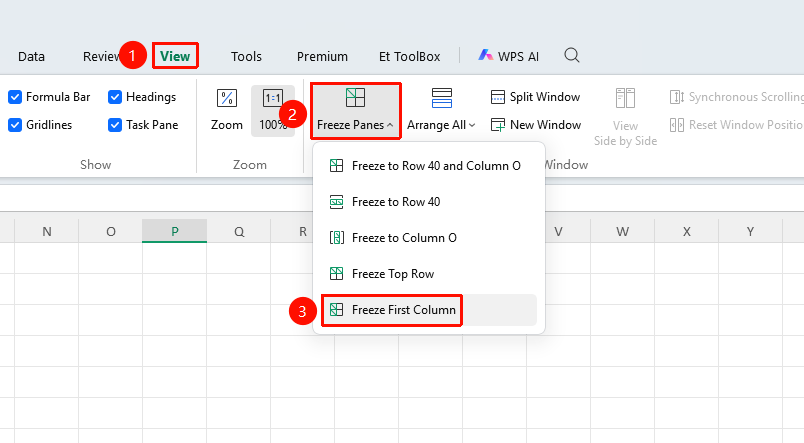Select column N header
804x443 pixels.
(47, 231)
